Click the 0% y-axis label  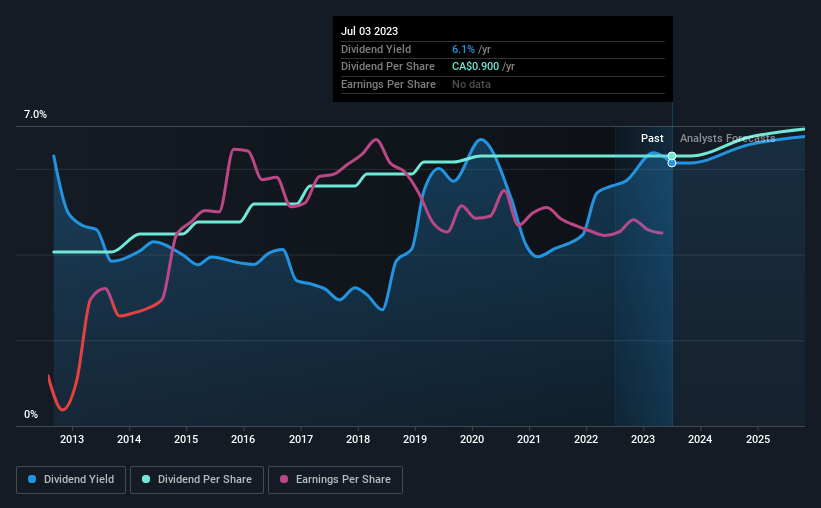tap(31, 414)
